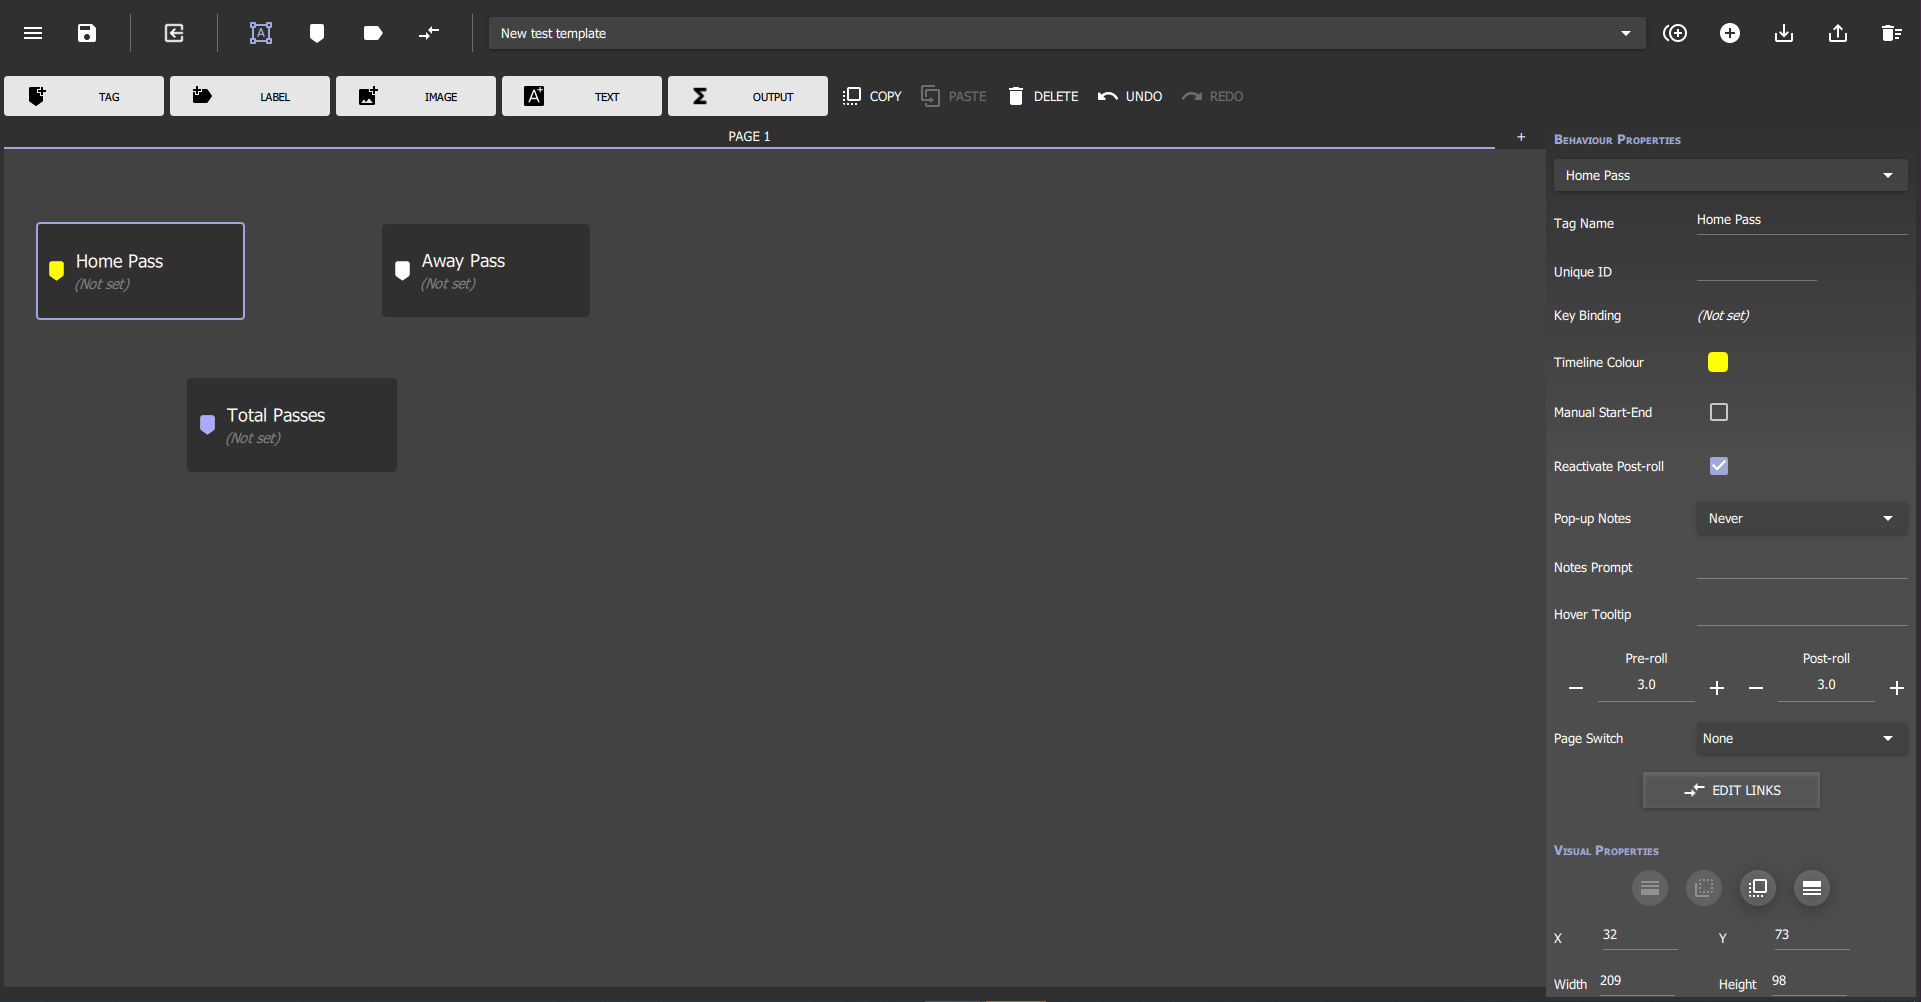Viewport: 1921px width, 1002px height.
Task: Click the shield-shaped tag icon in the top toolbar
Action: point(317,33)
